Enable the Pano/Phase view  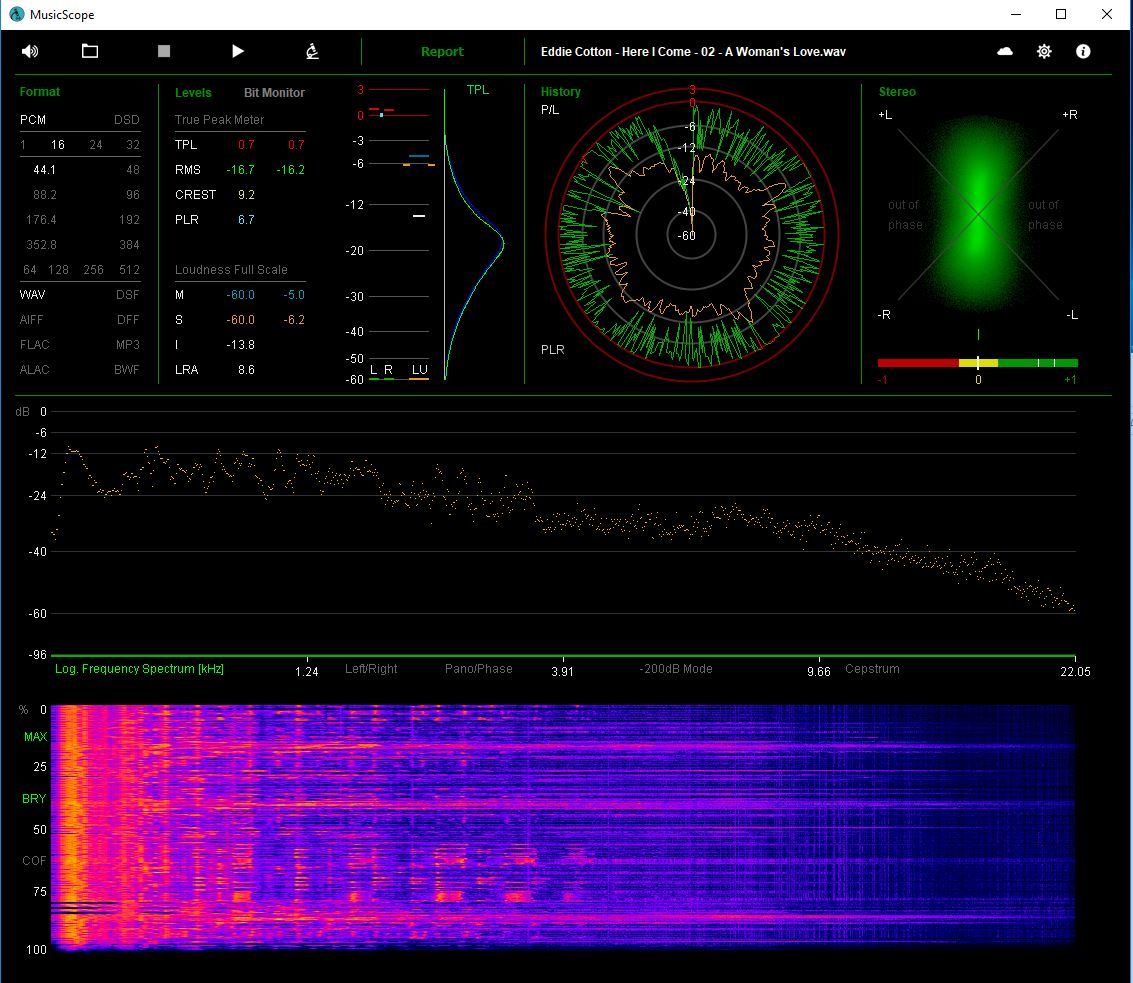(479, 669)
